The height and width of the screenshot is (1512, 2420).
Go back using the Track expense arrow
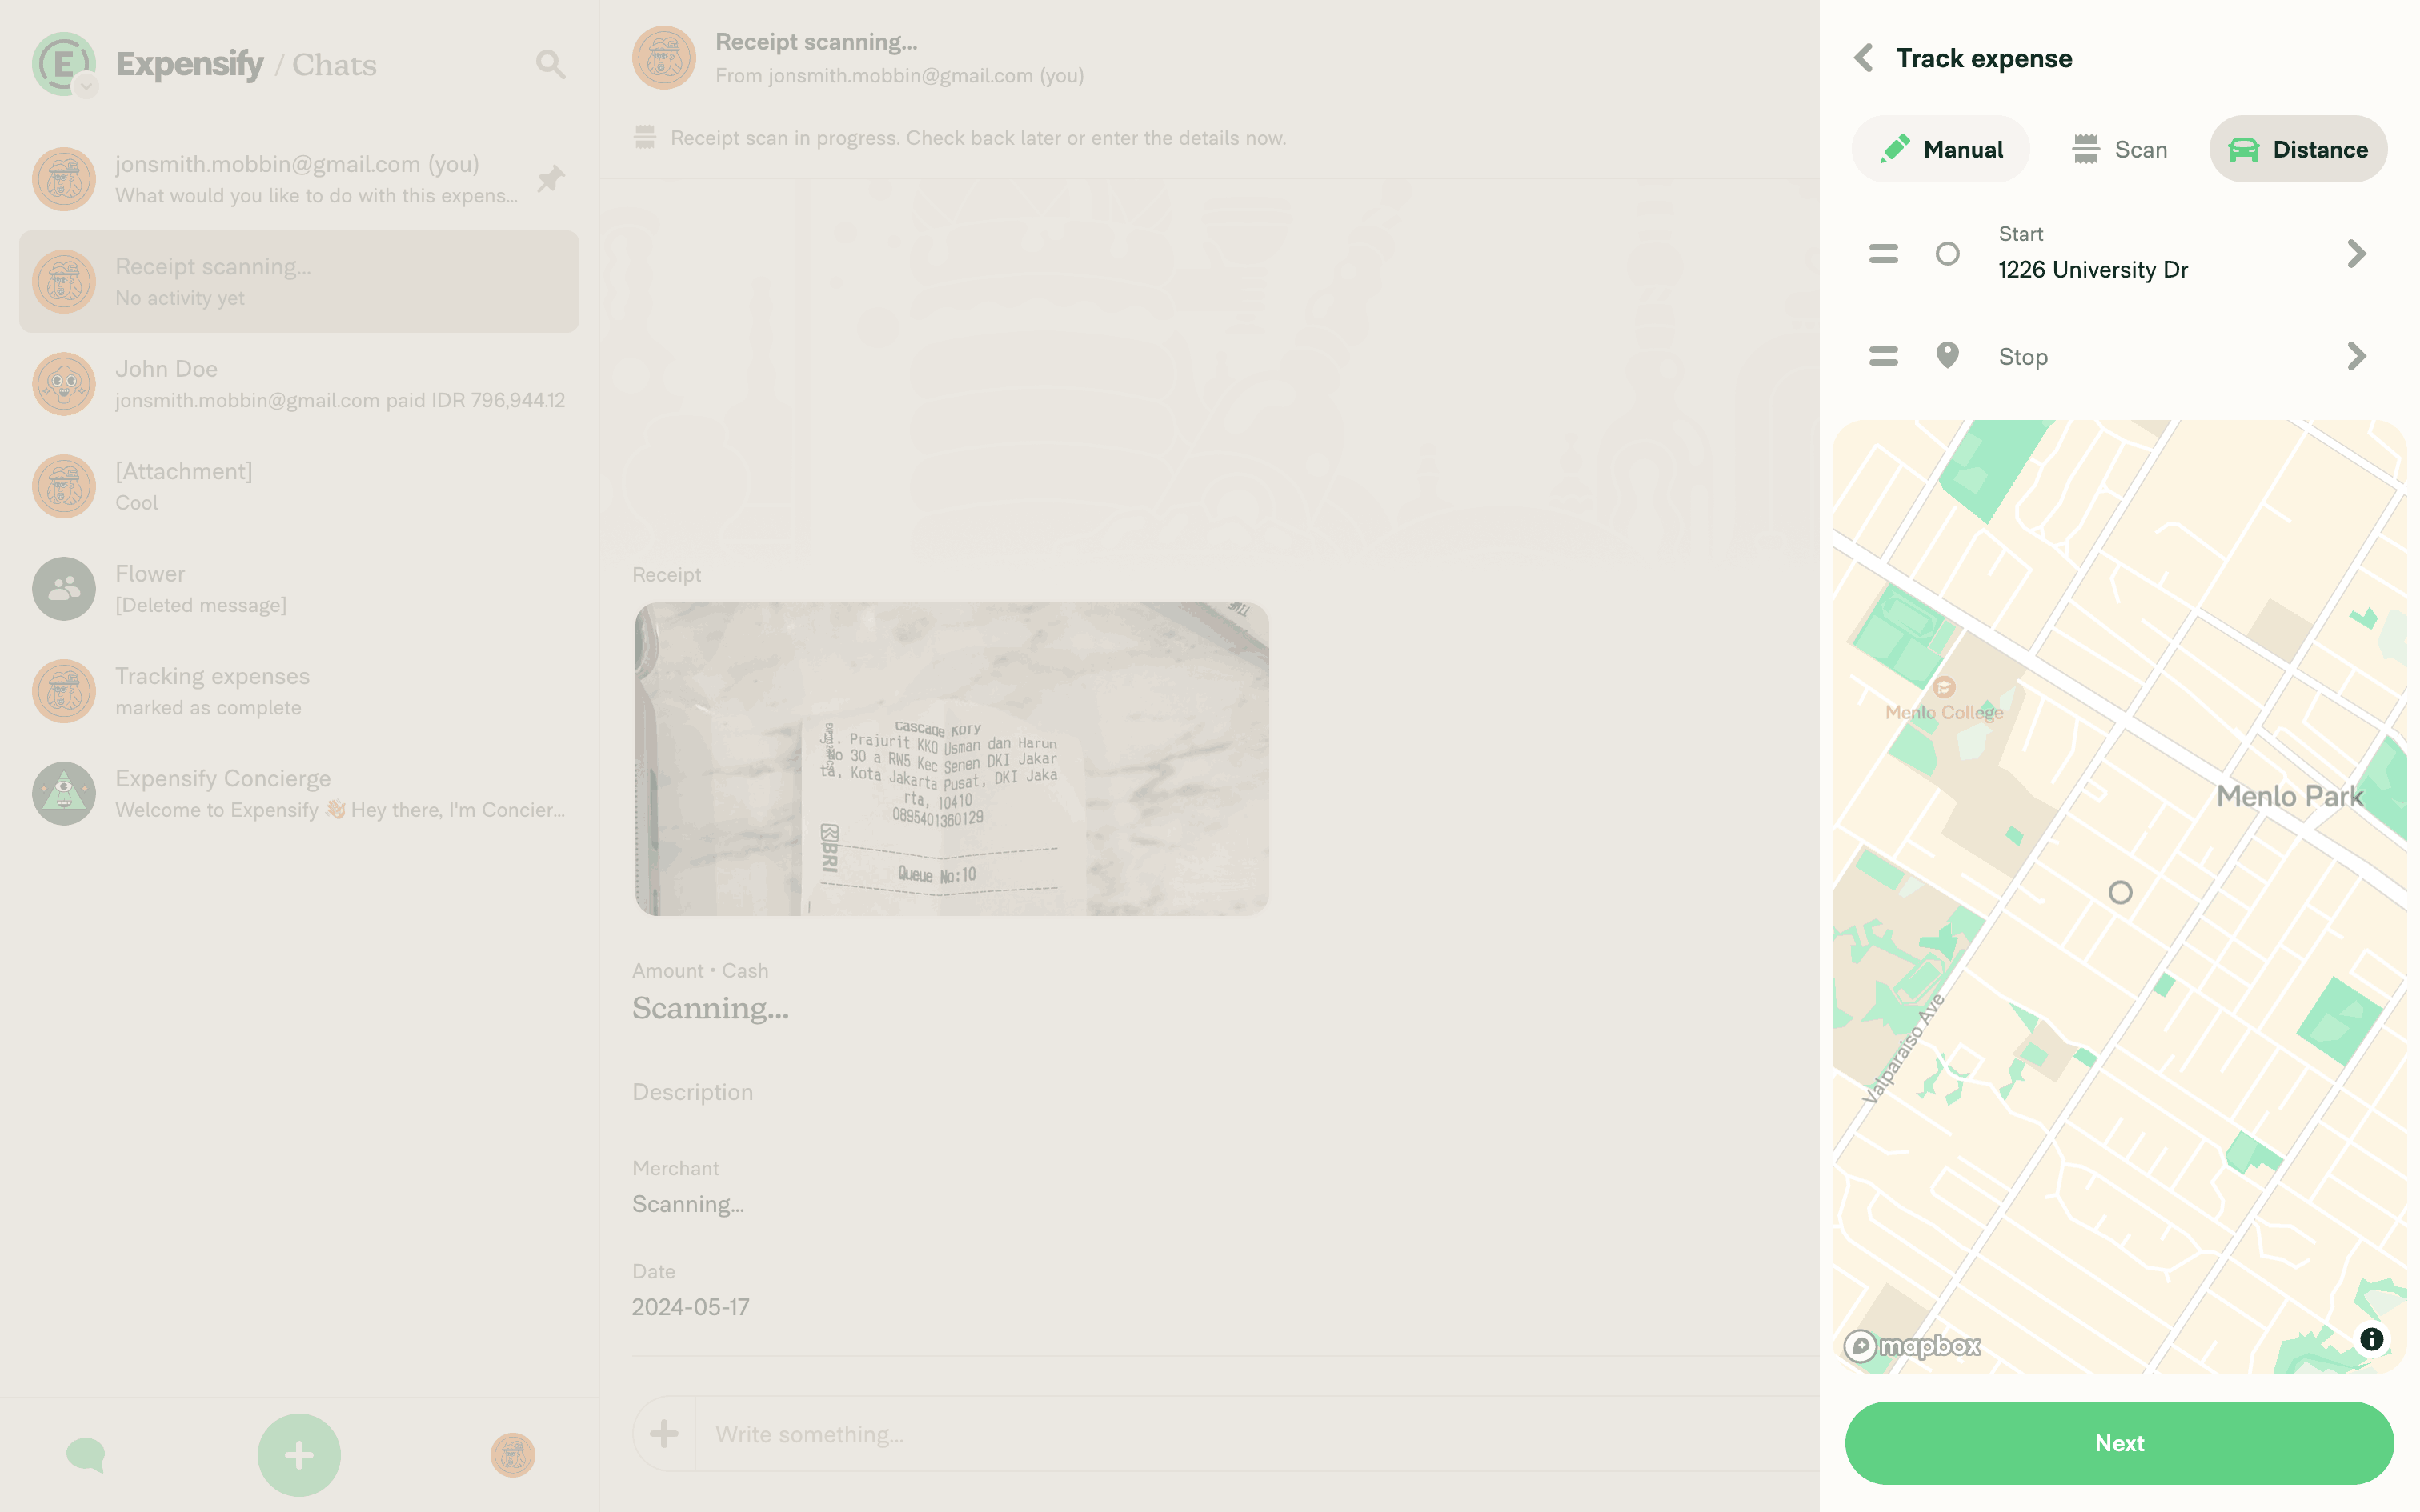click(1862, 58)
